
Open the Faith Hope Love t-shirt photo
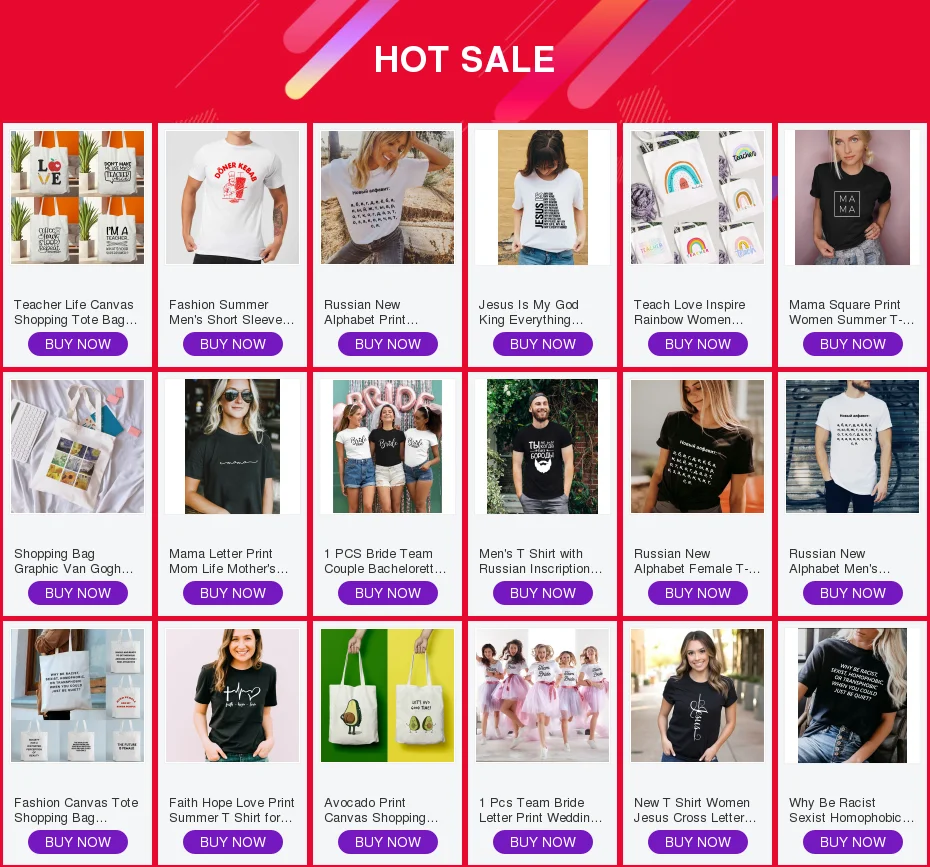click(x=232, y=696)
